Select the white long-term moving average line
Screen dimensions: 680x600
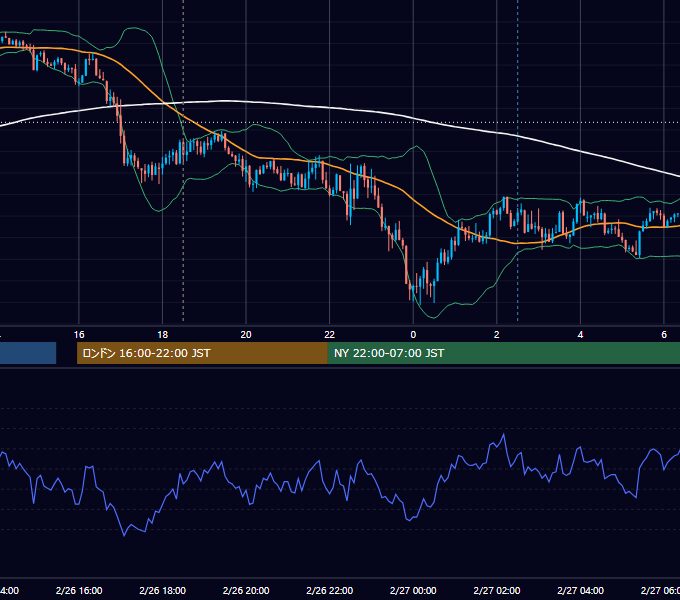click(330, 107)
